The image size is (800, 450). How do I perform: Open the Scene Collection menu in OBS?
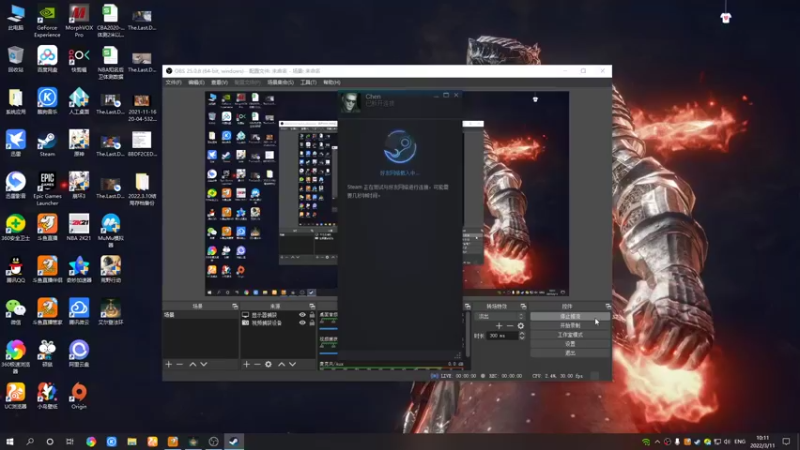click(281, 82)
